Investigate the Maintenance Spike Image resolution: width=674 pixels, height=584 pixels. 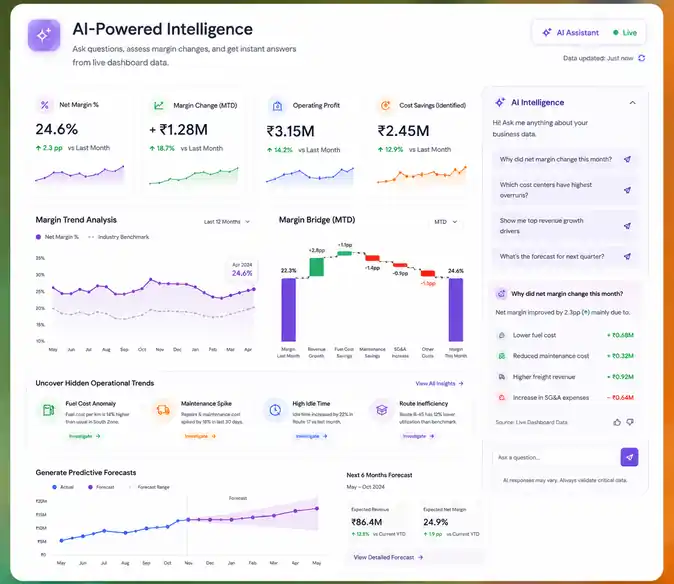coord(200,436)
